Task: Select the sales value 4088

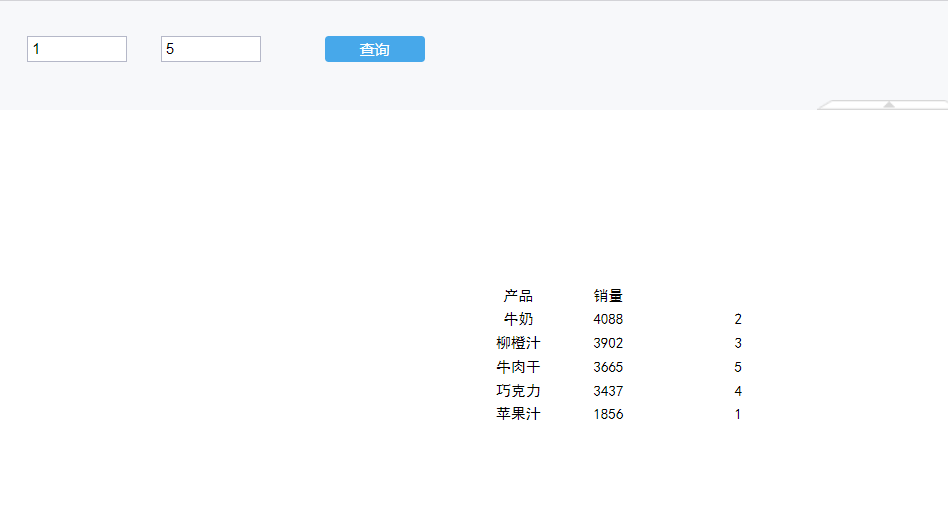Action: pos(608,319)
